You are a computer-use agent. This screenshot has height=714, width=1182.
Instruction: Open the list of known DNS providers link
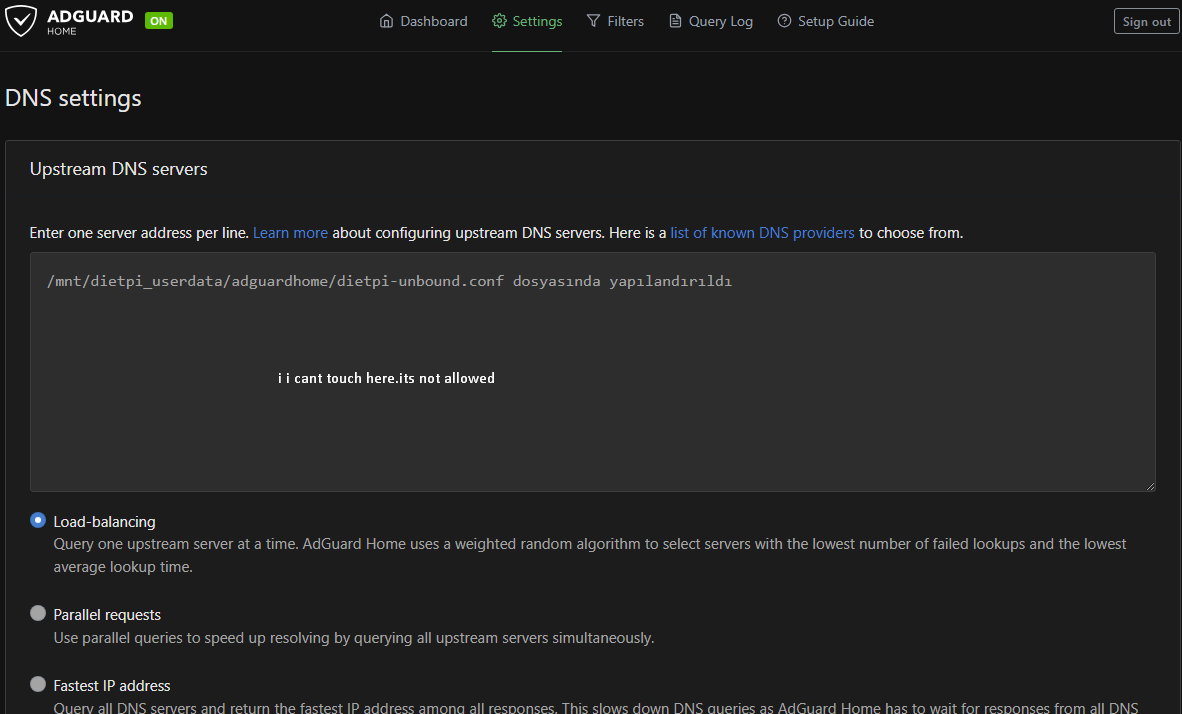[762, 233]
